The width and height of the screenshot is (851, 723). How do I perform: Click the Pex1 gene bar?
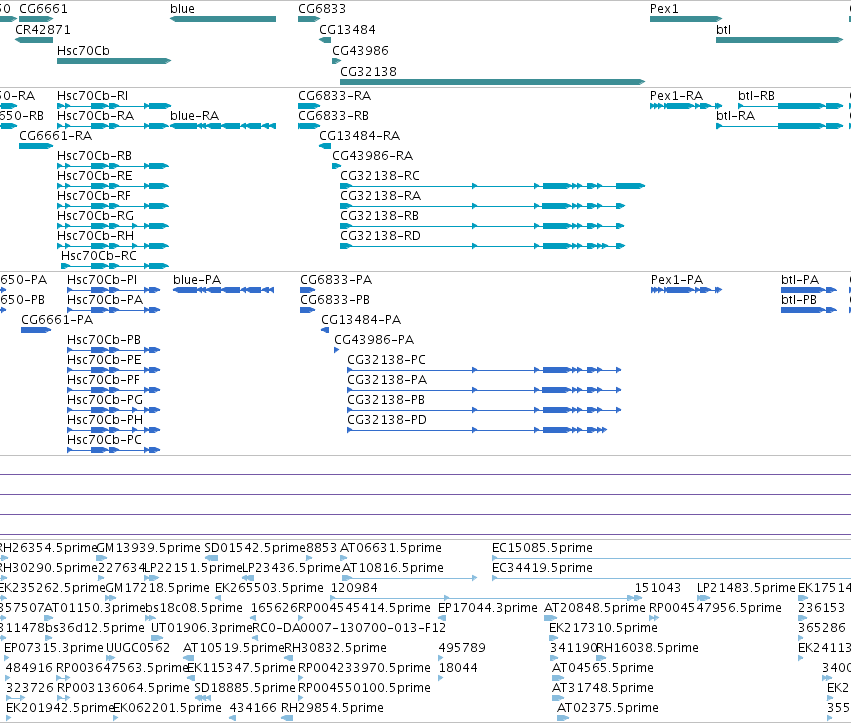(686, 19)
